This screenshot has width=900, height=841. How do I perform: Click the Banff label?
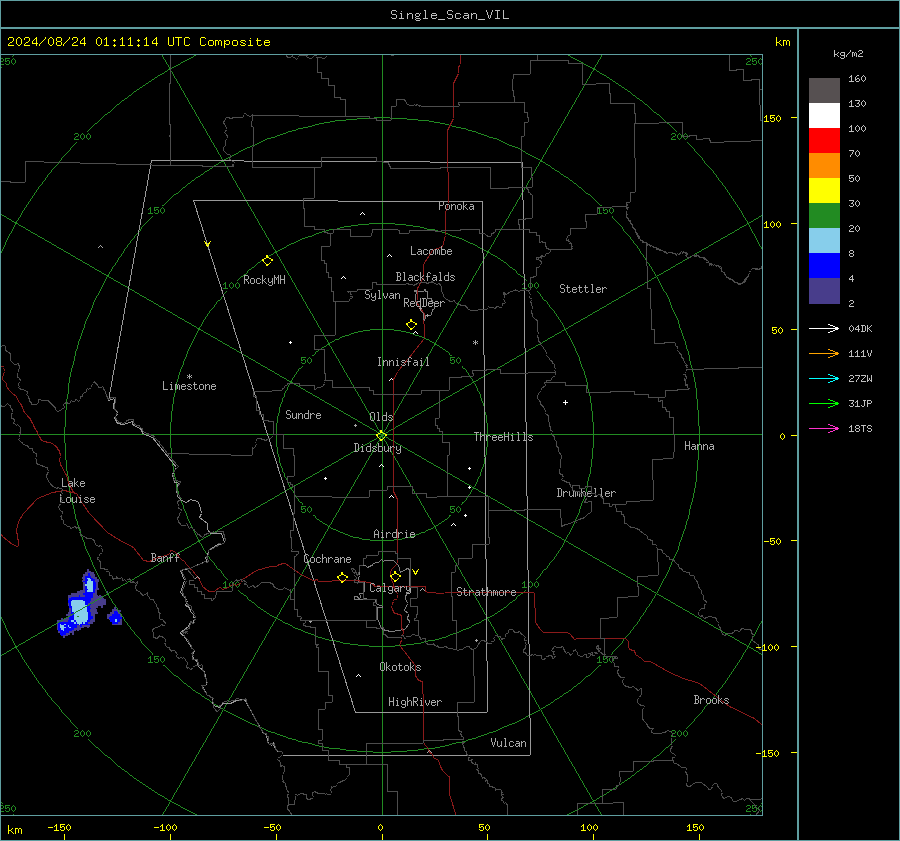tap(165, 557)
